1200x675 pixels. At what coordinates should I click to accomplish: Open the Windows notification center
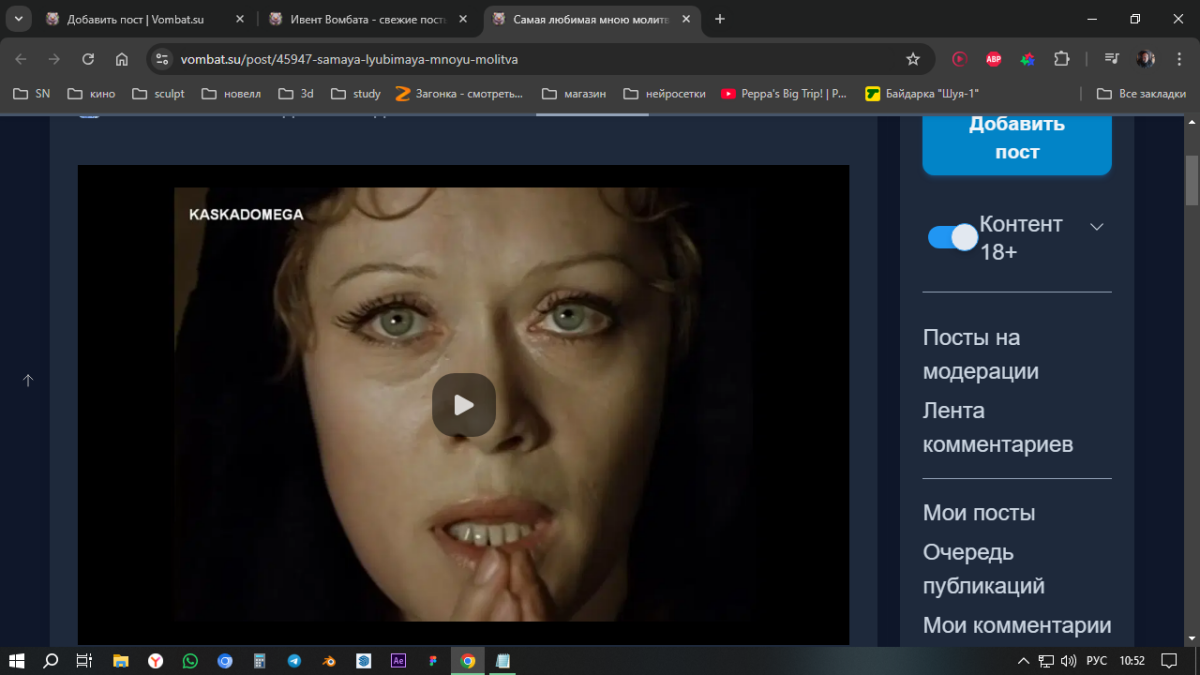click(x=1169, y=661)
